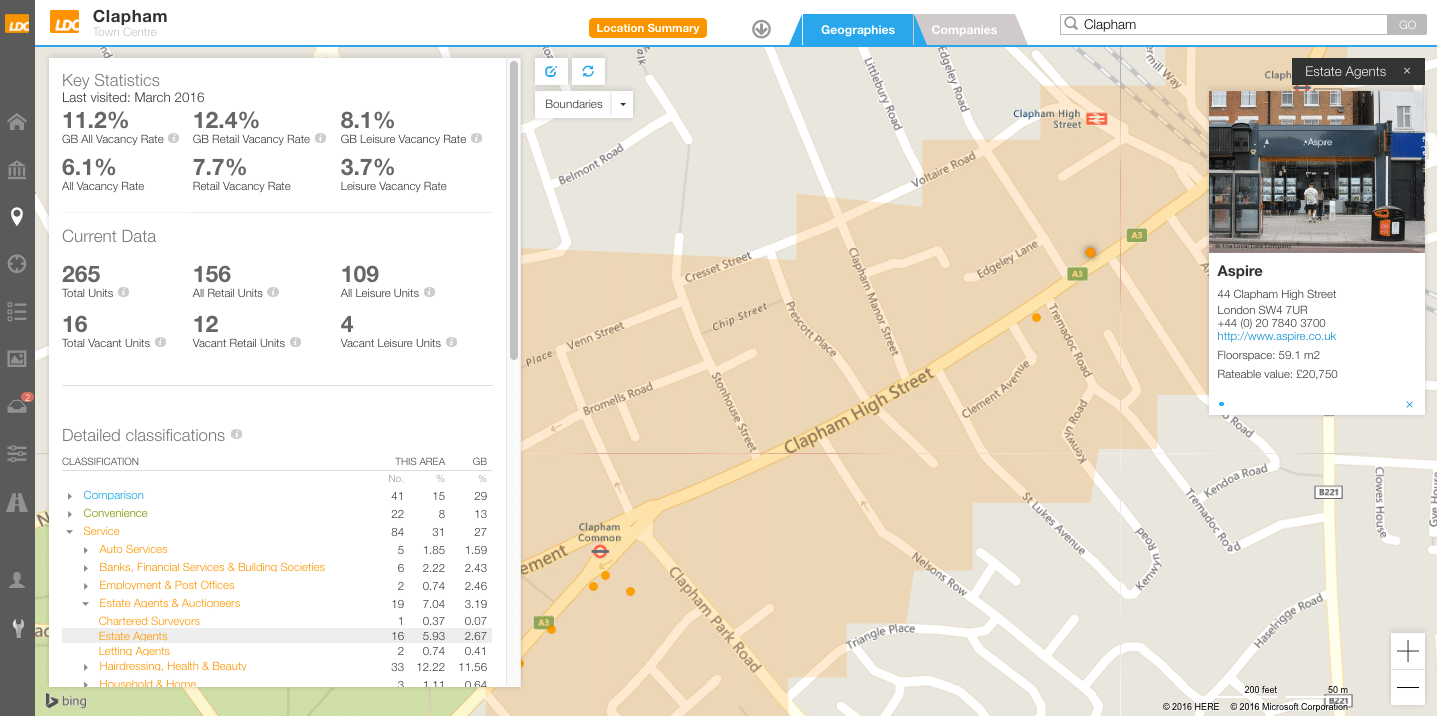
Task: Click the Clapham High Street rail station icon
Action: (1097, 118)
